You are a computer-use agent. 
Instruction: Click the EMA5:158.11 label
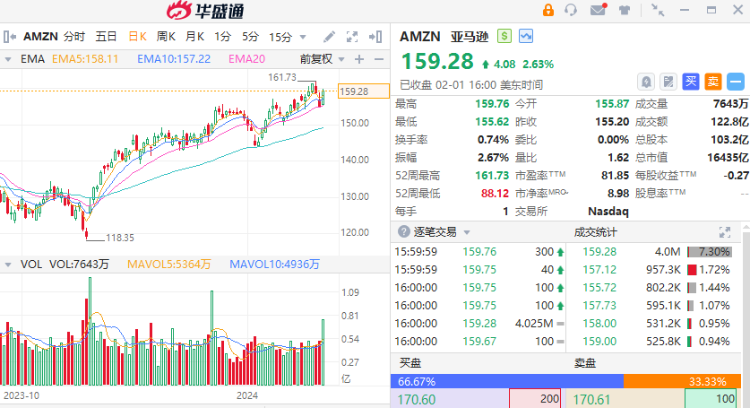click(85, 59)
